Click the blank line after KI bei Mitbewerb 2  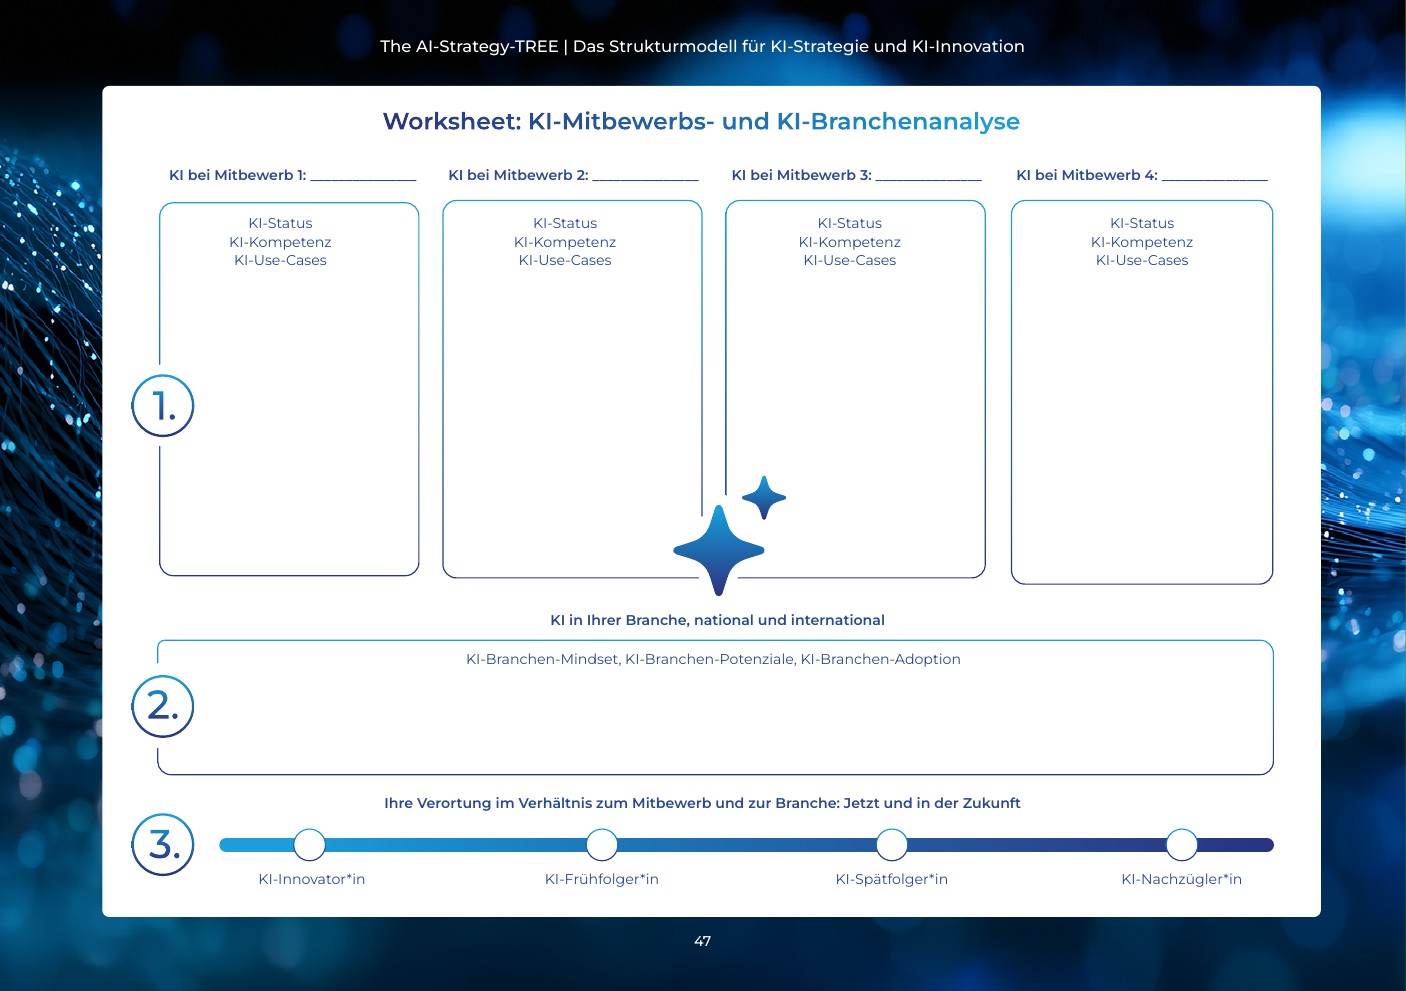pyautogui.click(x=645, y=178)
